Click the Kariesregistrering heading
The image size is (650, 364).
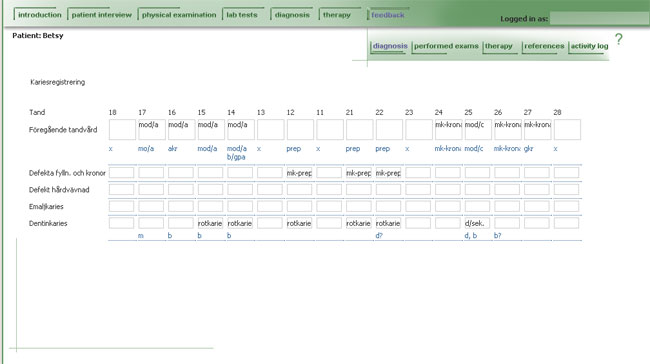58,82
